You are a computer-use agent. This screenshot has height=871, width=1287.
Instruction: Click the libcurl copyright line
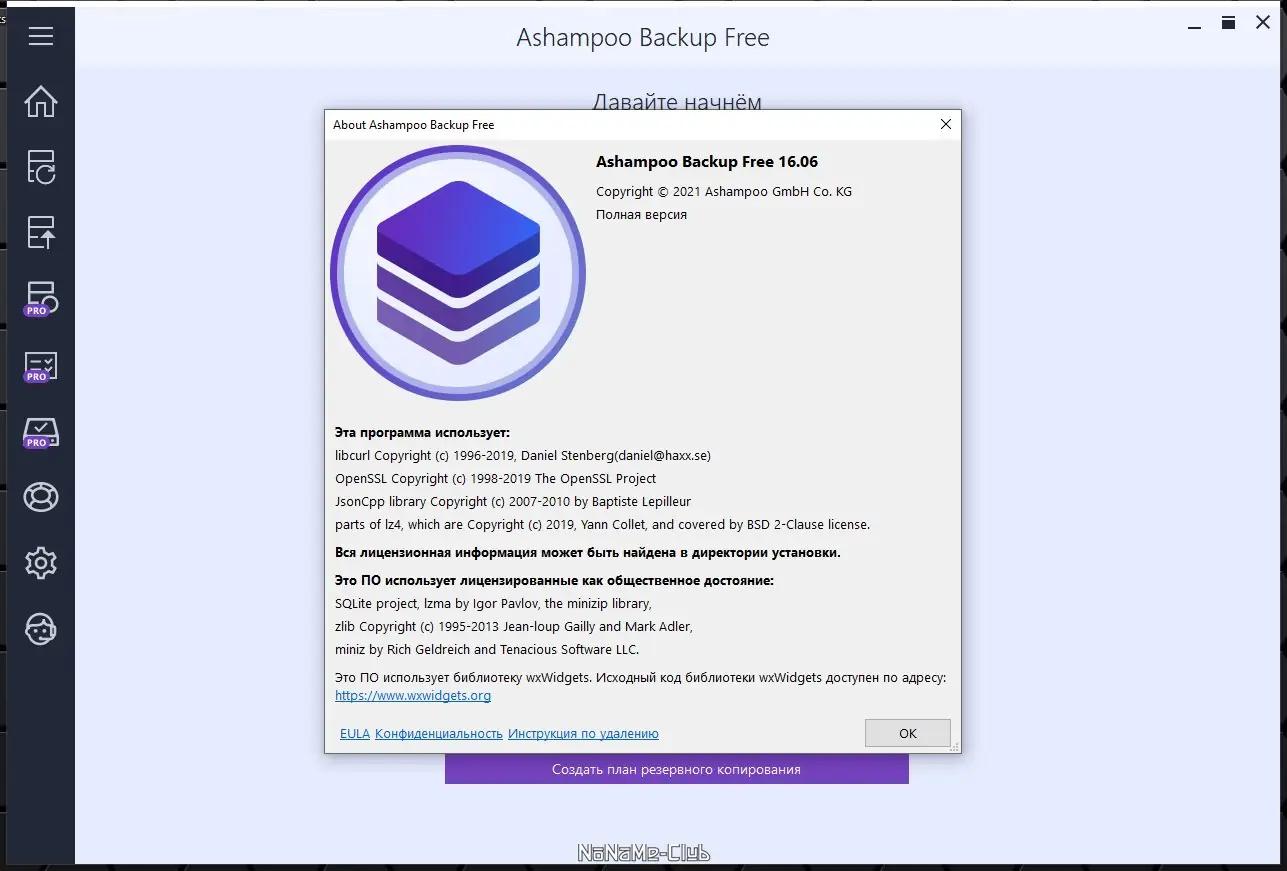[523, 456]
